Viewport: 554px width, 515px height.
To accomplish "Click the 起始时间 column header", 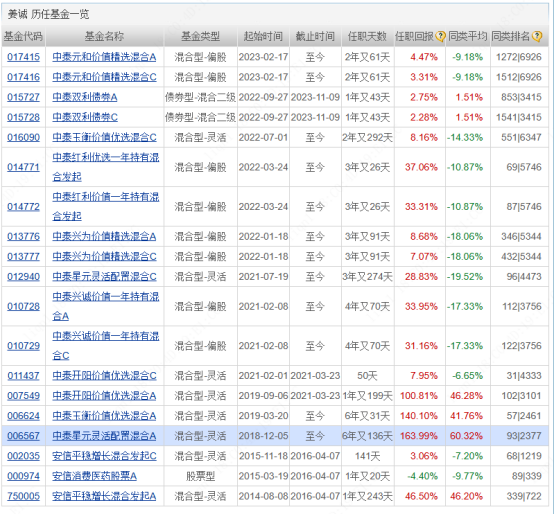I will [x=263, y=36].
